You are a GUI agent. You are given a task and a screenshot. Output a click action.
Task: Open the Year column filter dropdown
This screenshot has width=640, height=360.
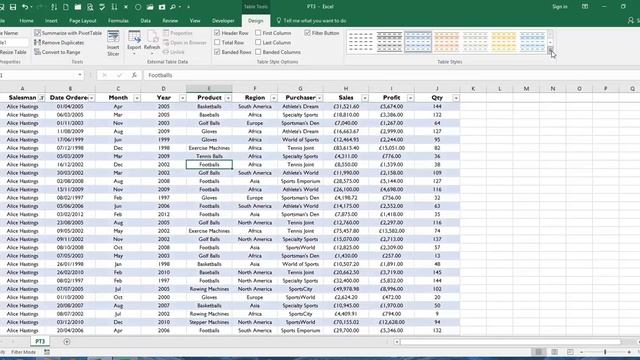(182, 98)
